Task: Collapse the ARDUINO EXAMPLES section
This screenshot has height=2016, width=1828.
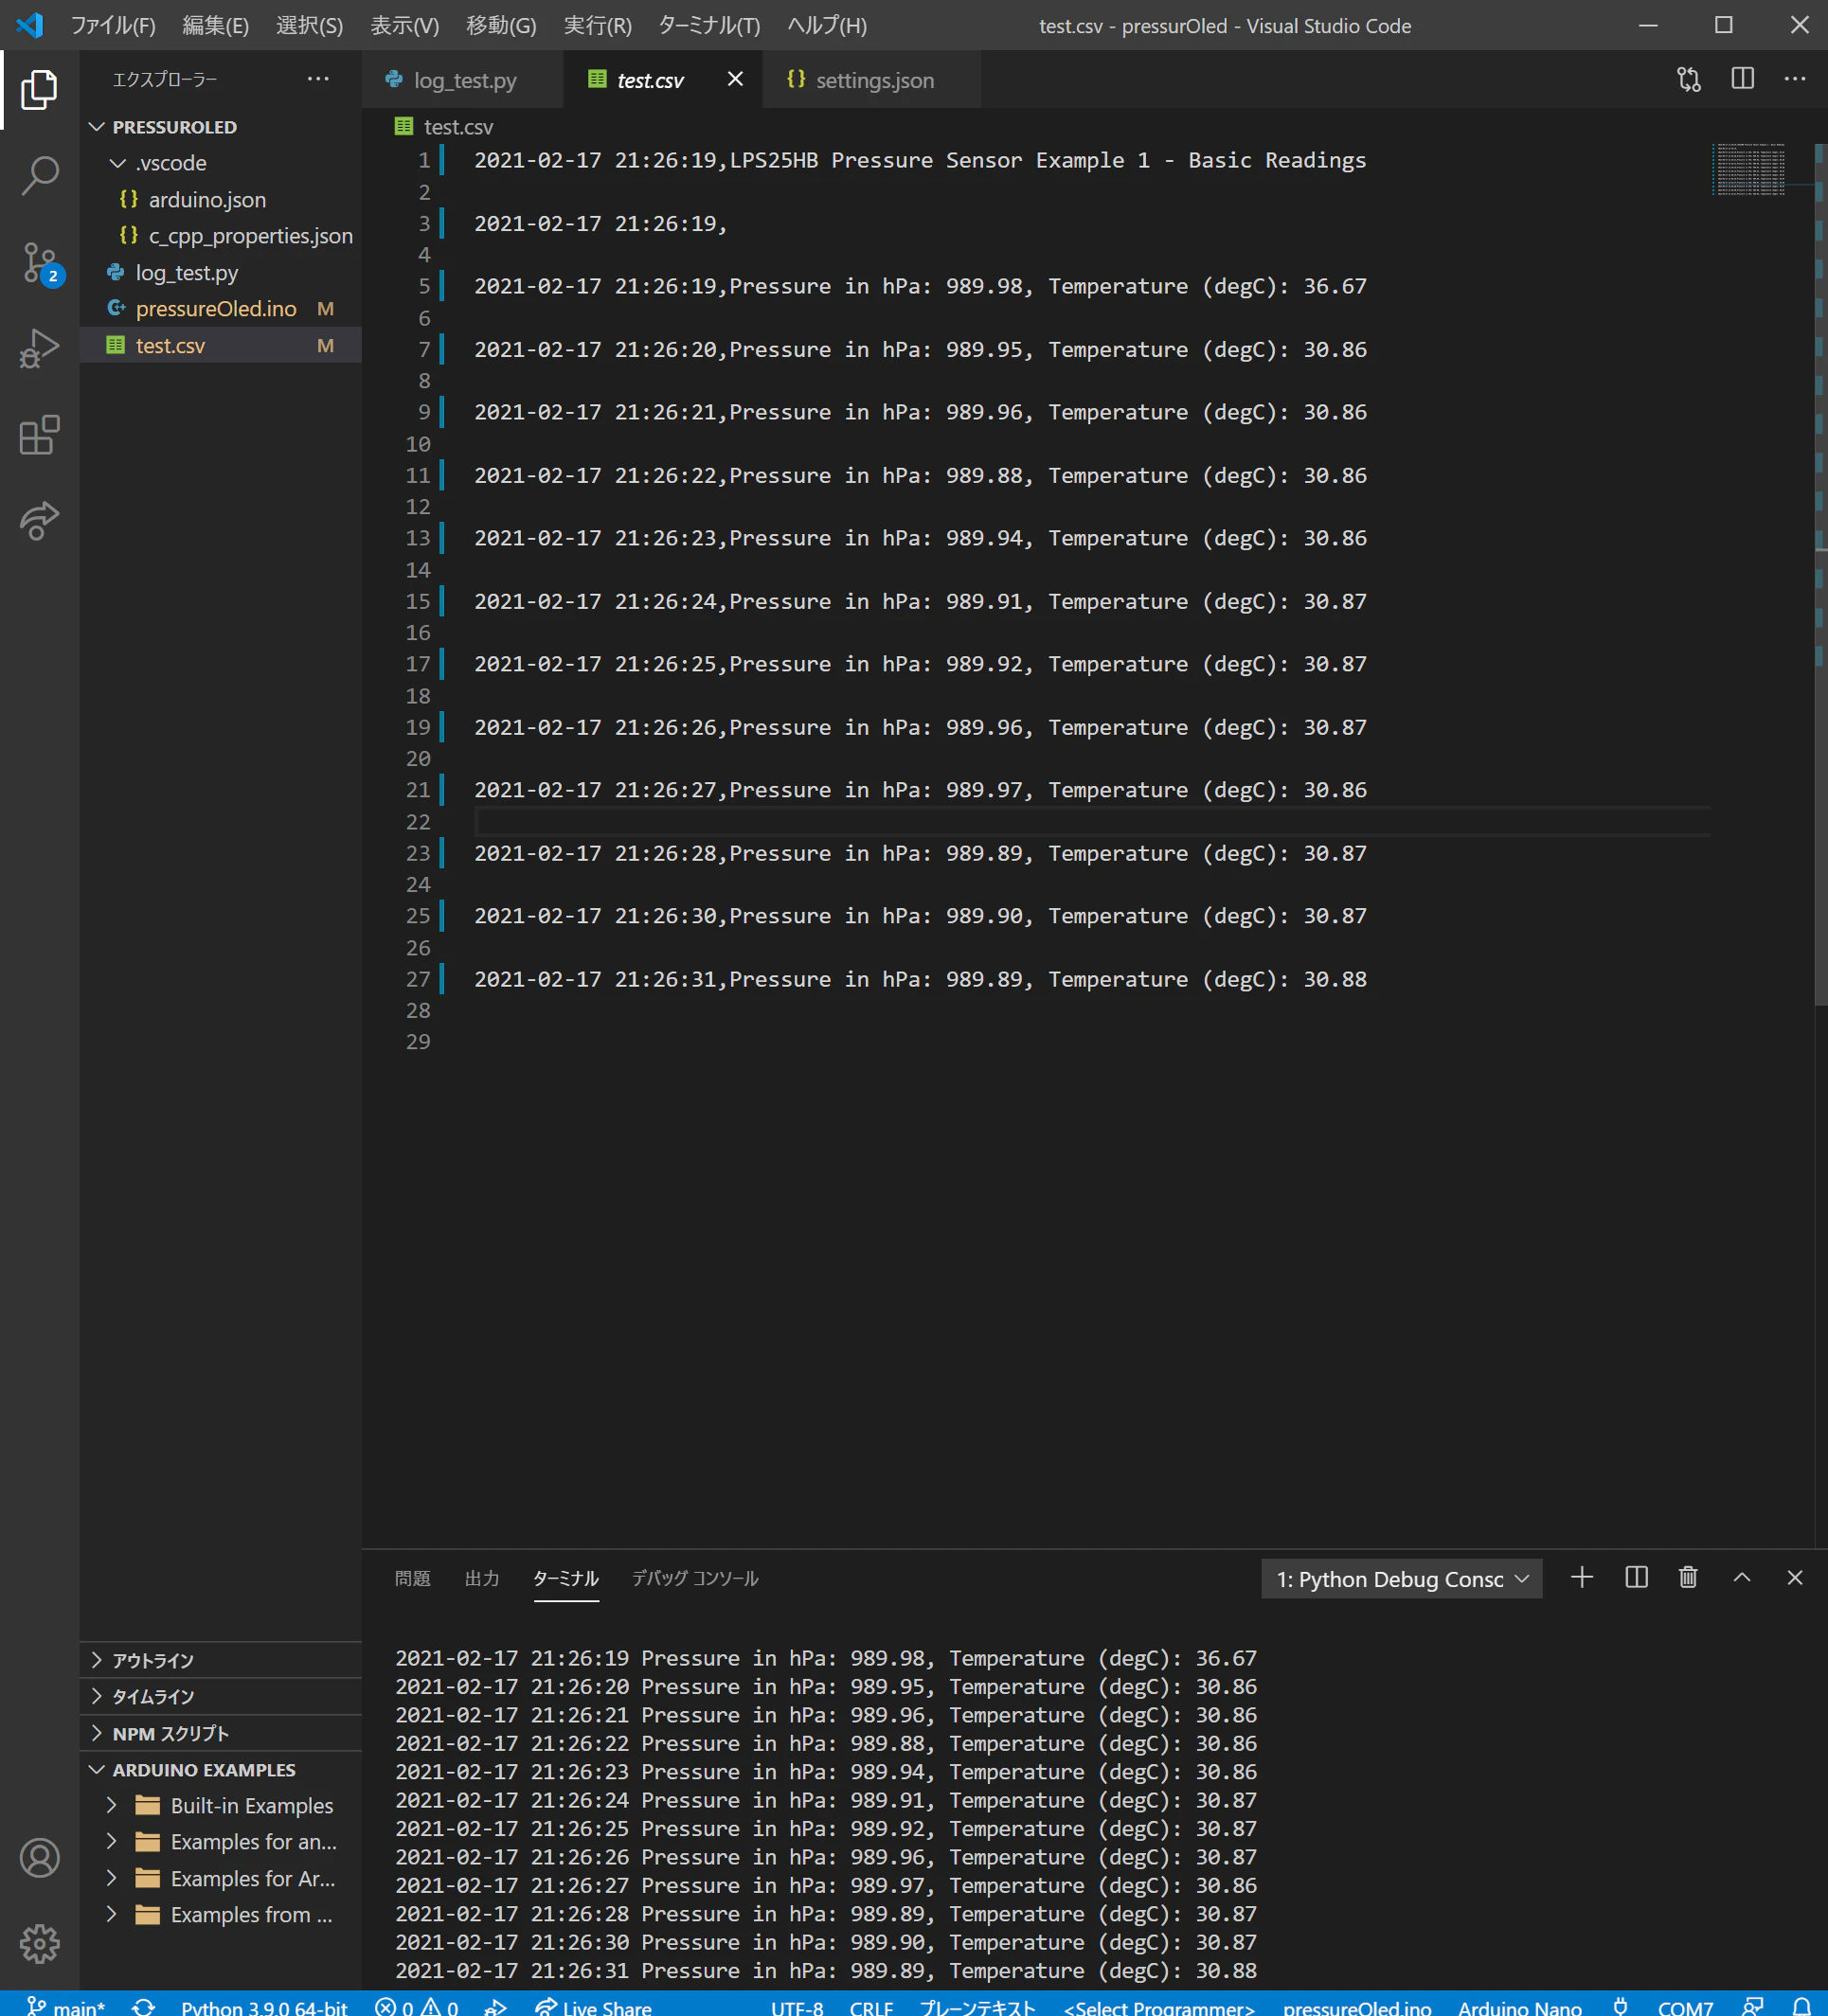Action: [x=220, y=1769]
